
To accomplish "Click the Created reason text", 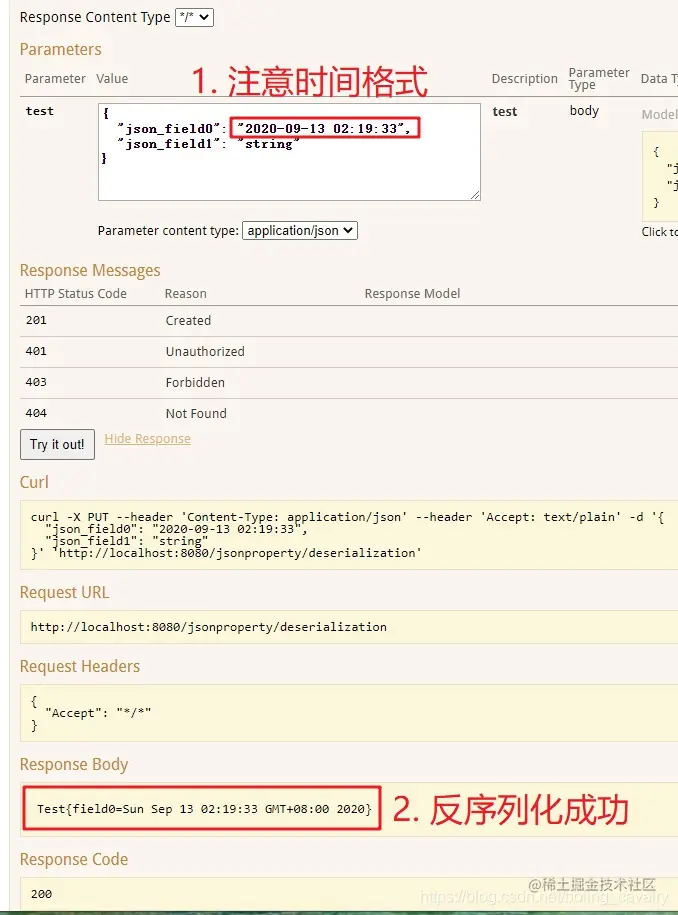I will 188,320.
